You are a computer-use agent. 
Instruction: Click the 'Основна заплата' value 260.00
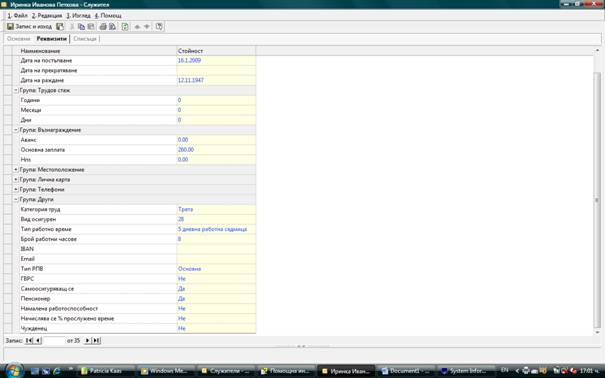[216, 150]
